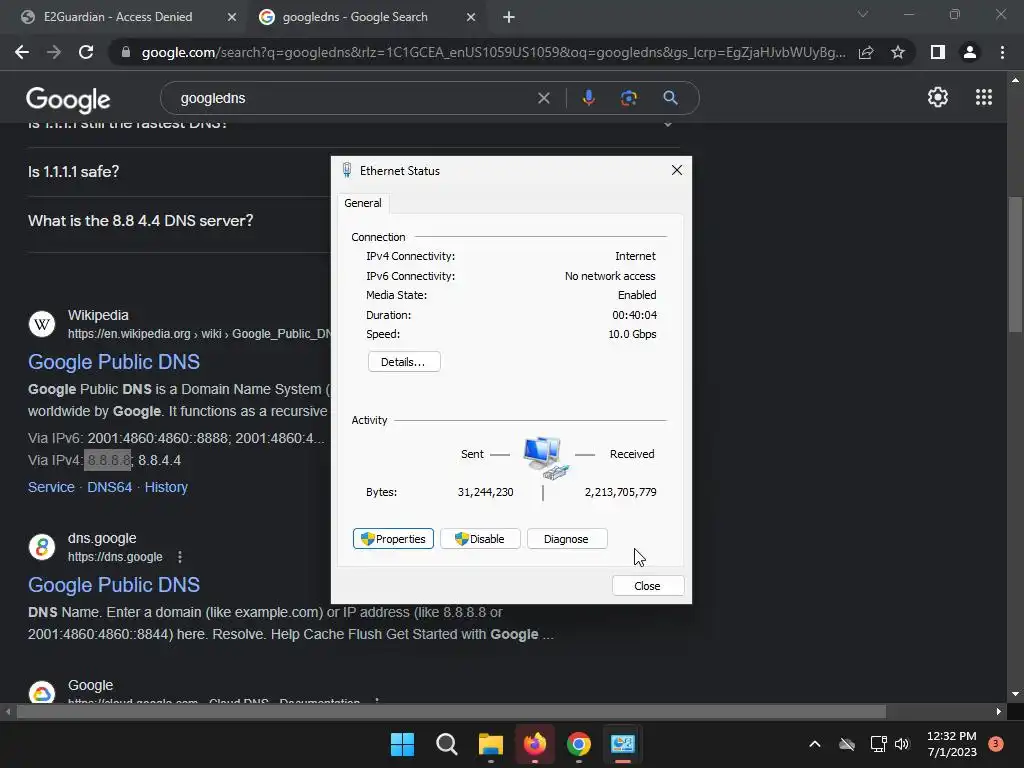Open the Chrome profile menu
1024x768 pixels.
point(970,52)
